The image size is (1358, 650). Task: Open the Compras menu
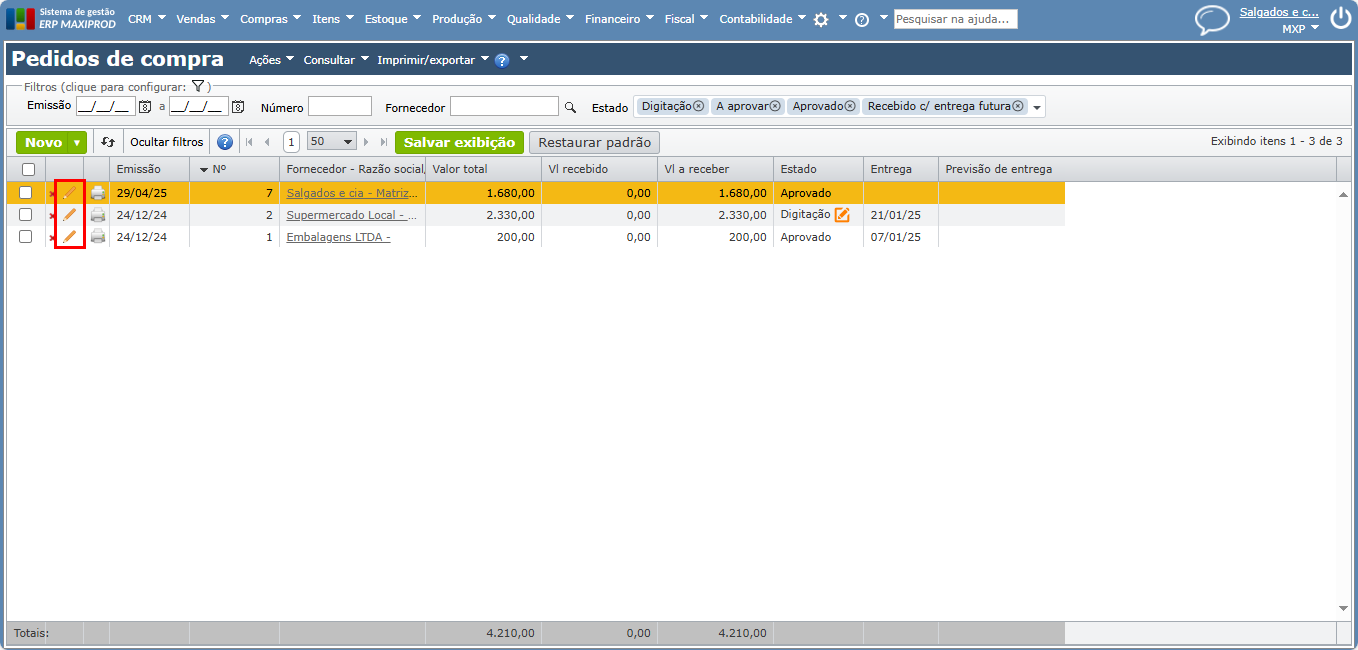coord(270,19)
